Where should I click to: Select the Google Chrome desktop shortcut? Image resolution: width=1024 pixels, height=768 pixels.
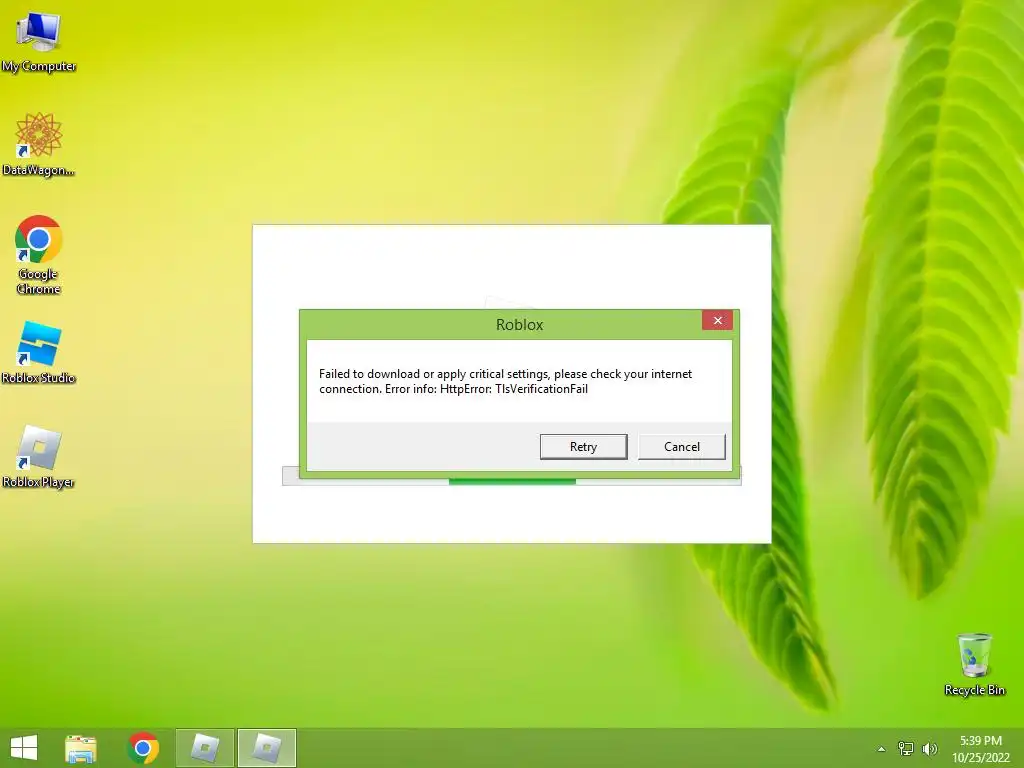39,255
